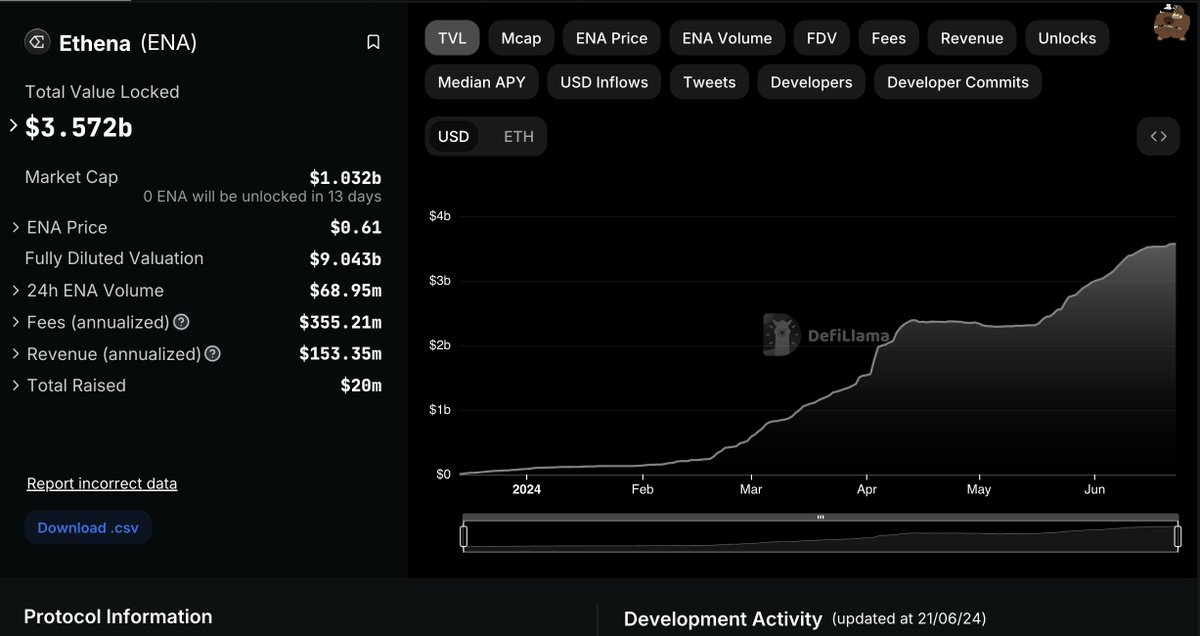This screenshot has width=1200, height=636.
Task: Click the $68.95m volume value
Action: tap(346, 291)
